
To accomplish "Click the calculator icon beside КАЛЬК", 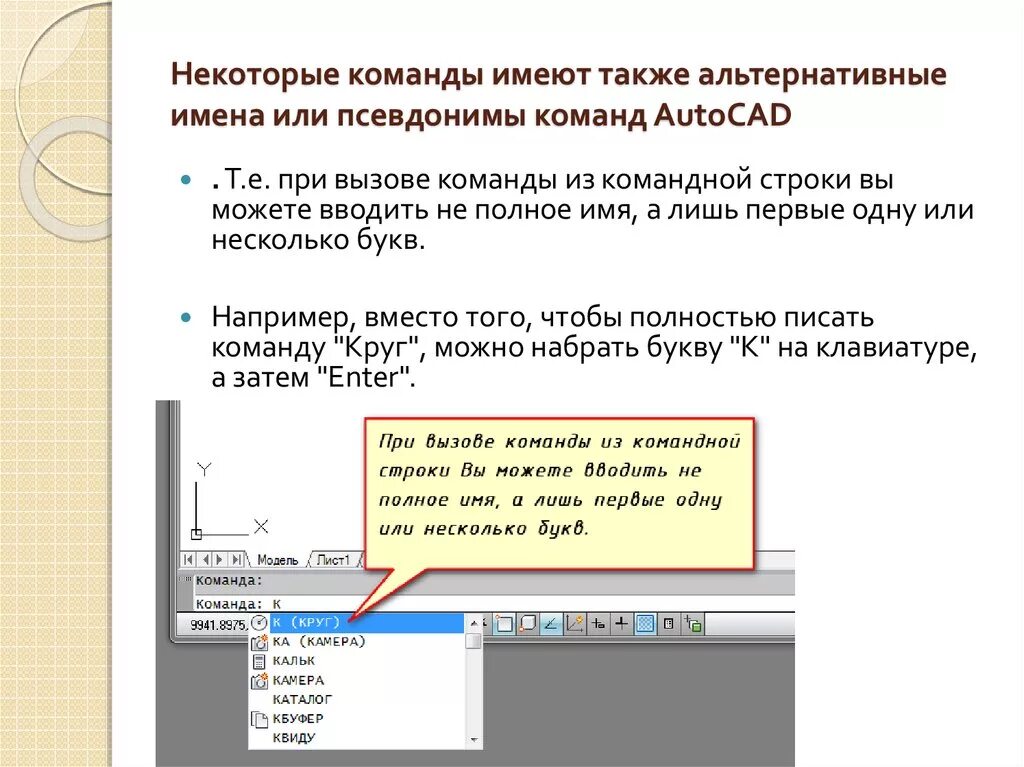I will 259,661.
